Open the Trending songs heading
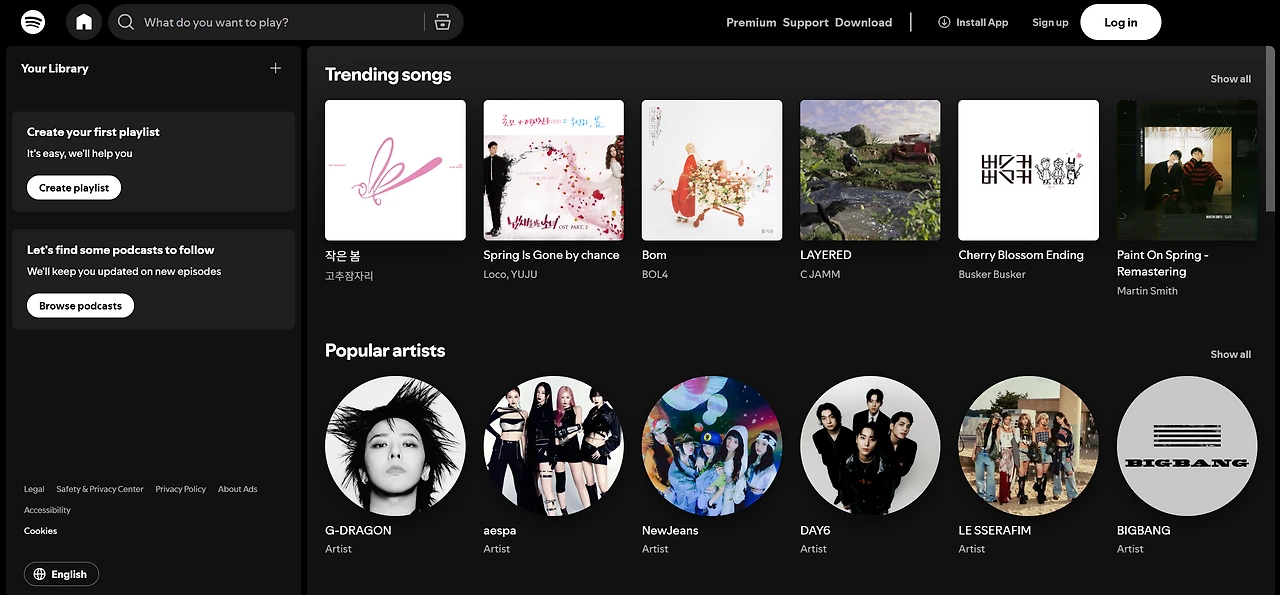 [x=388, y=75]
